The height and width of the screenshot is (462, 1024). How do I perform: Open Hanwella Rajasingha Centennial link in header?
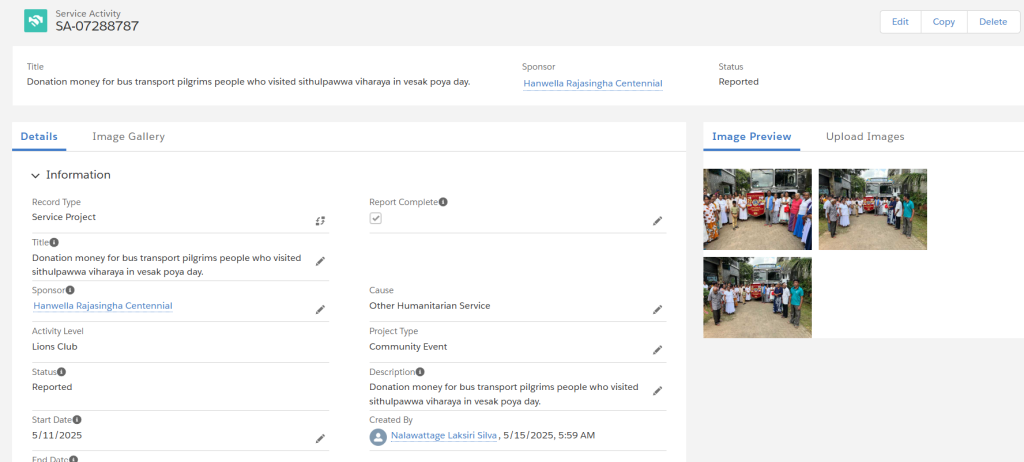(x=593, y=84)
